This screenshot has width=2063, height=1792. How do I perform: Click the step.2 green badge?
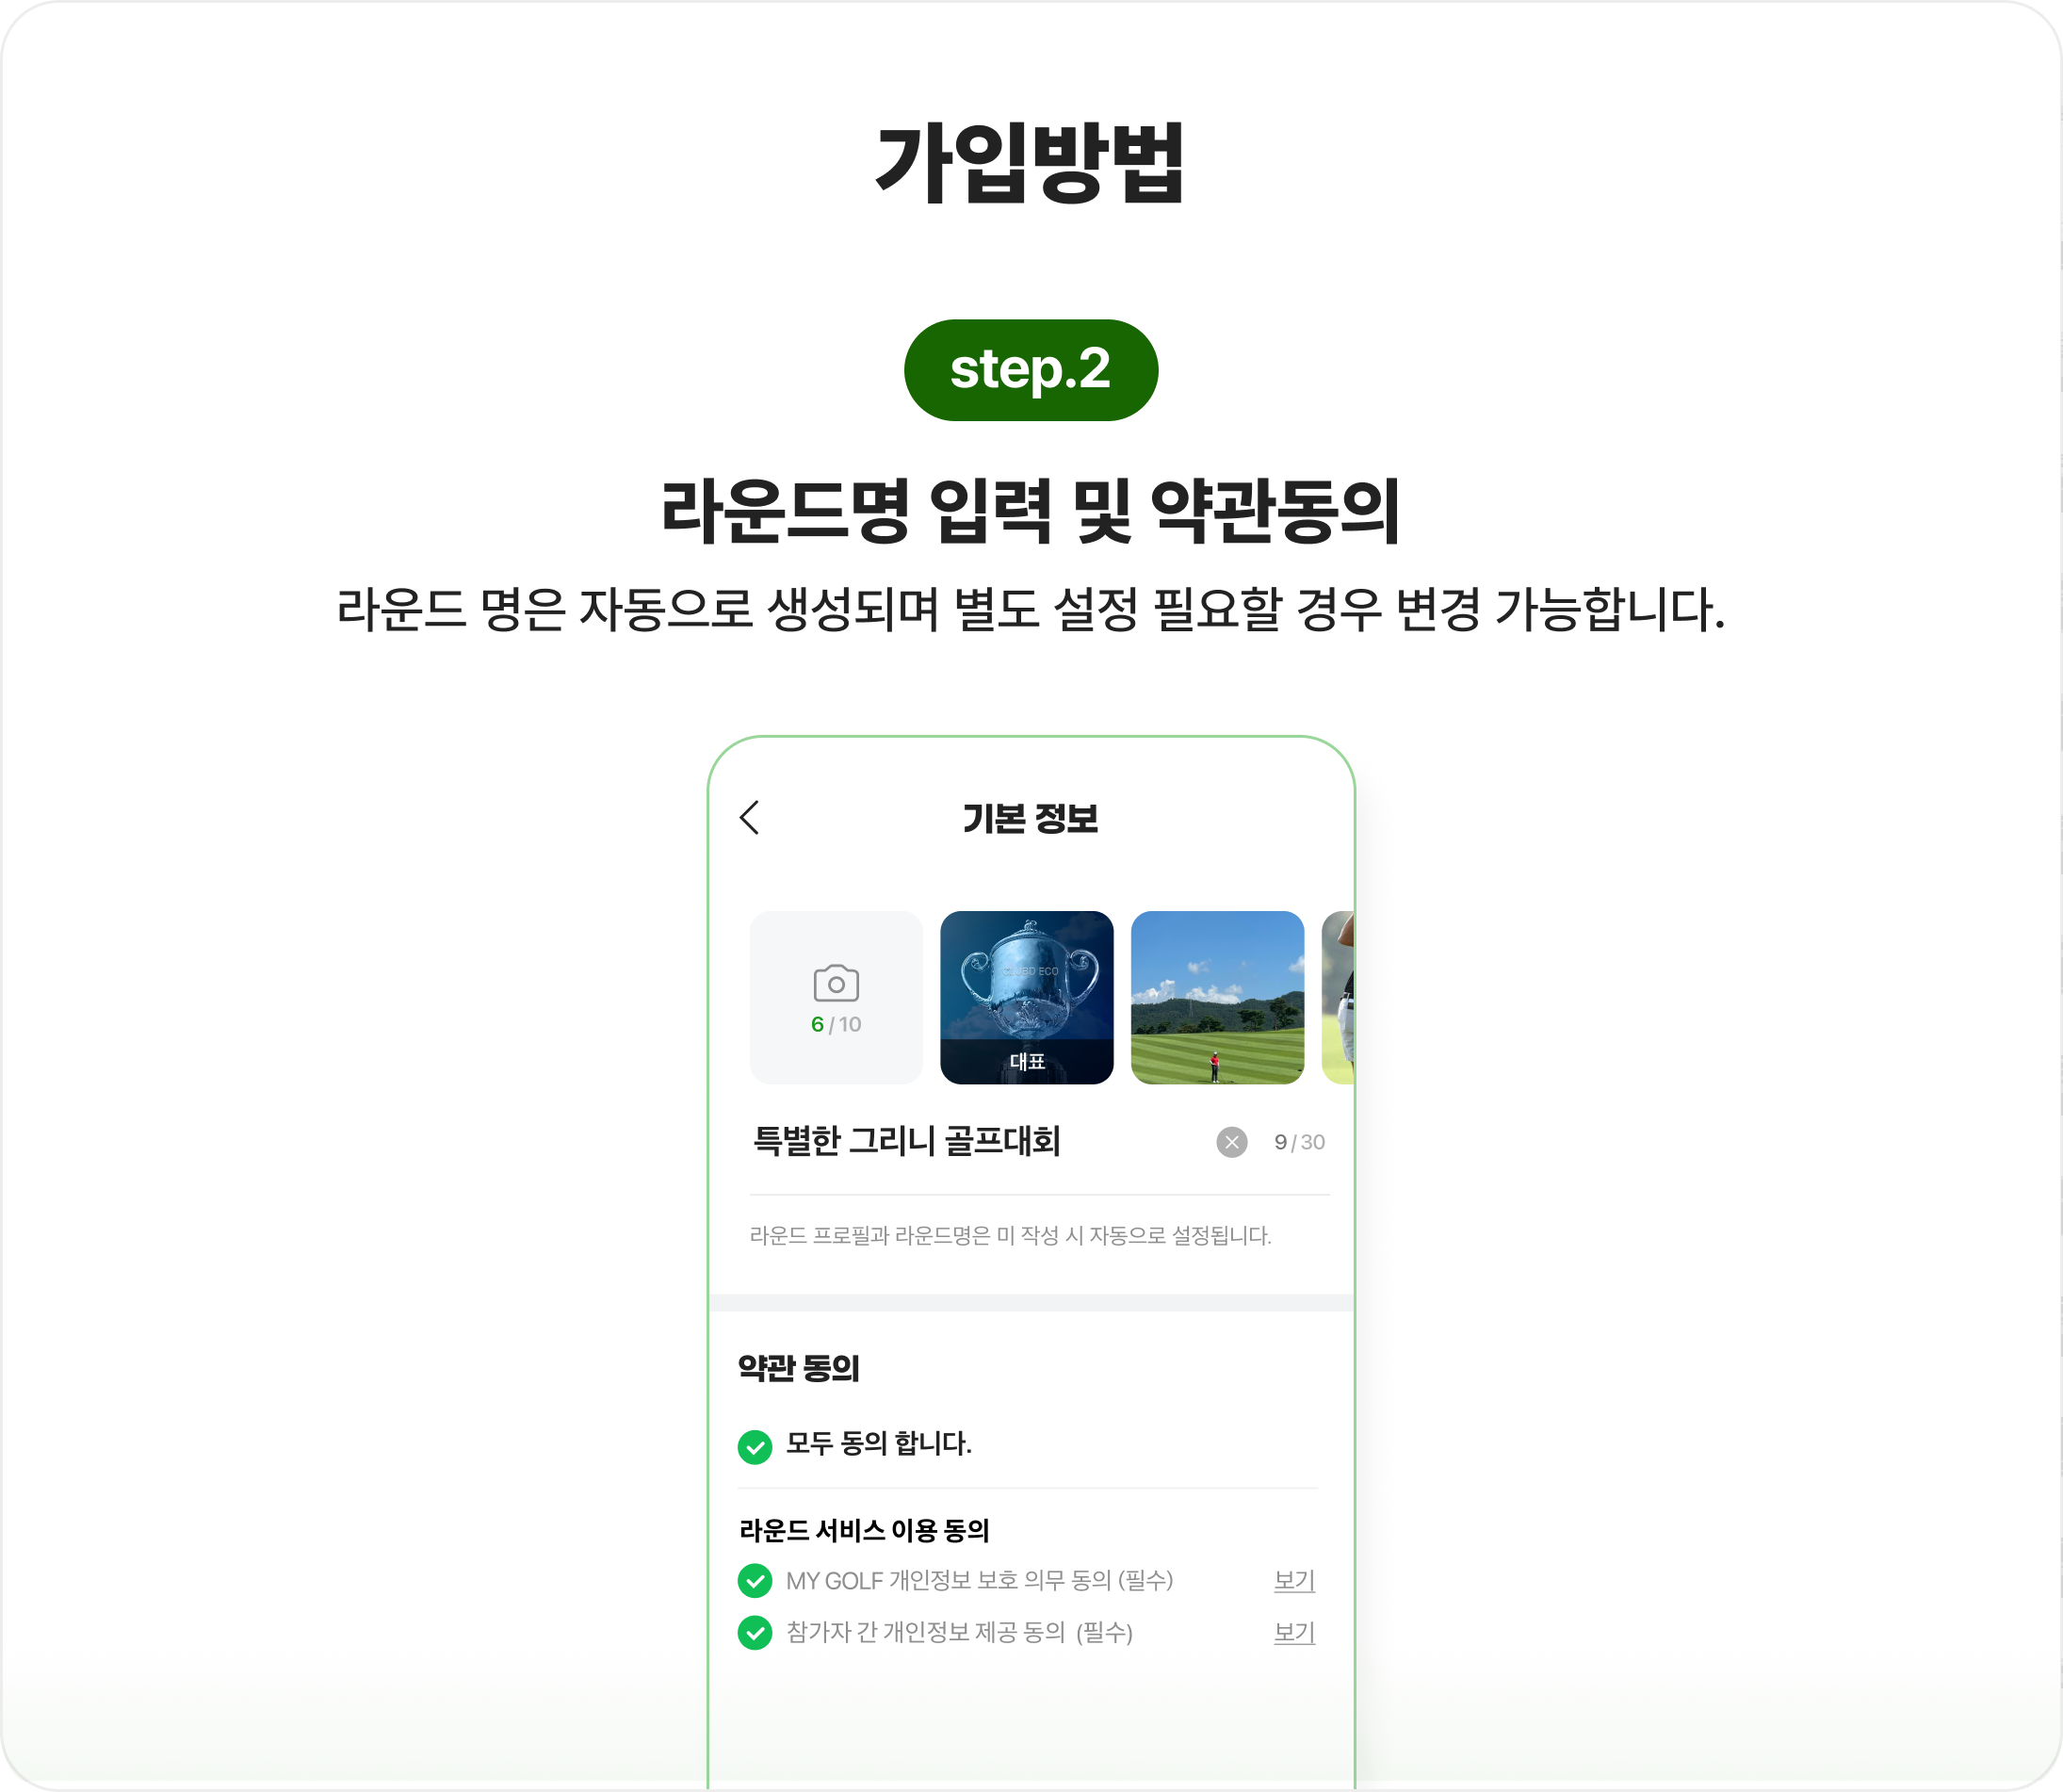[x=1031, y=370]
